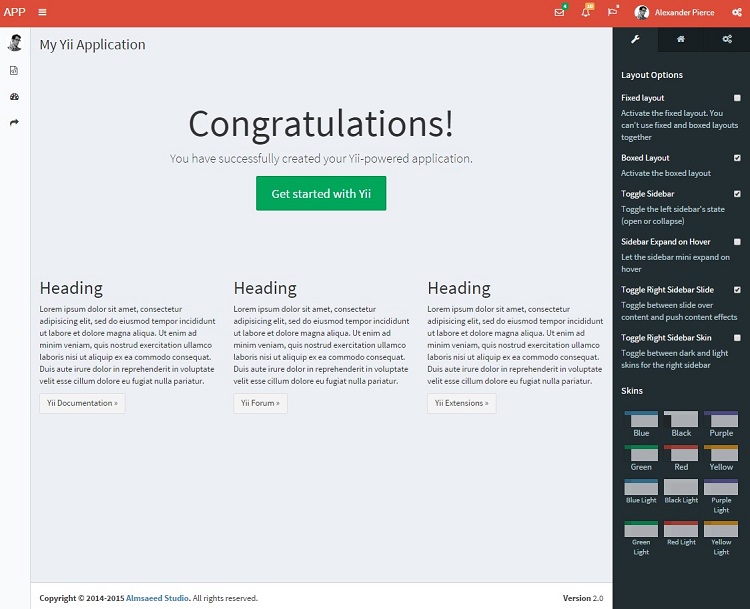Image resolution: width=750 pixels, height=609 pixels.
Task: Select the Purple skin swatch
Action: pos(721,420)
